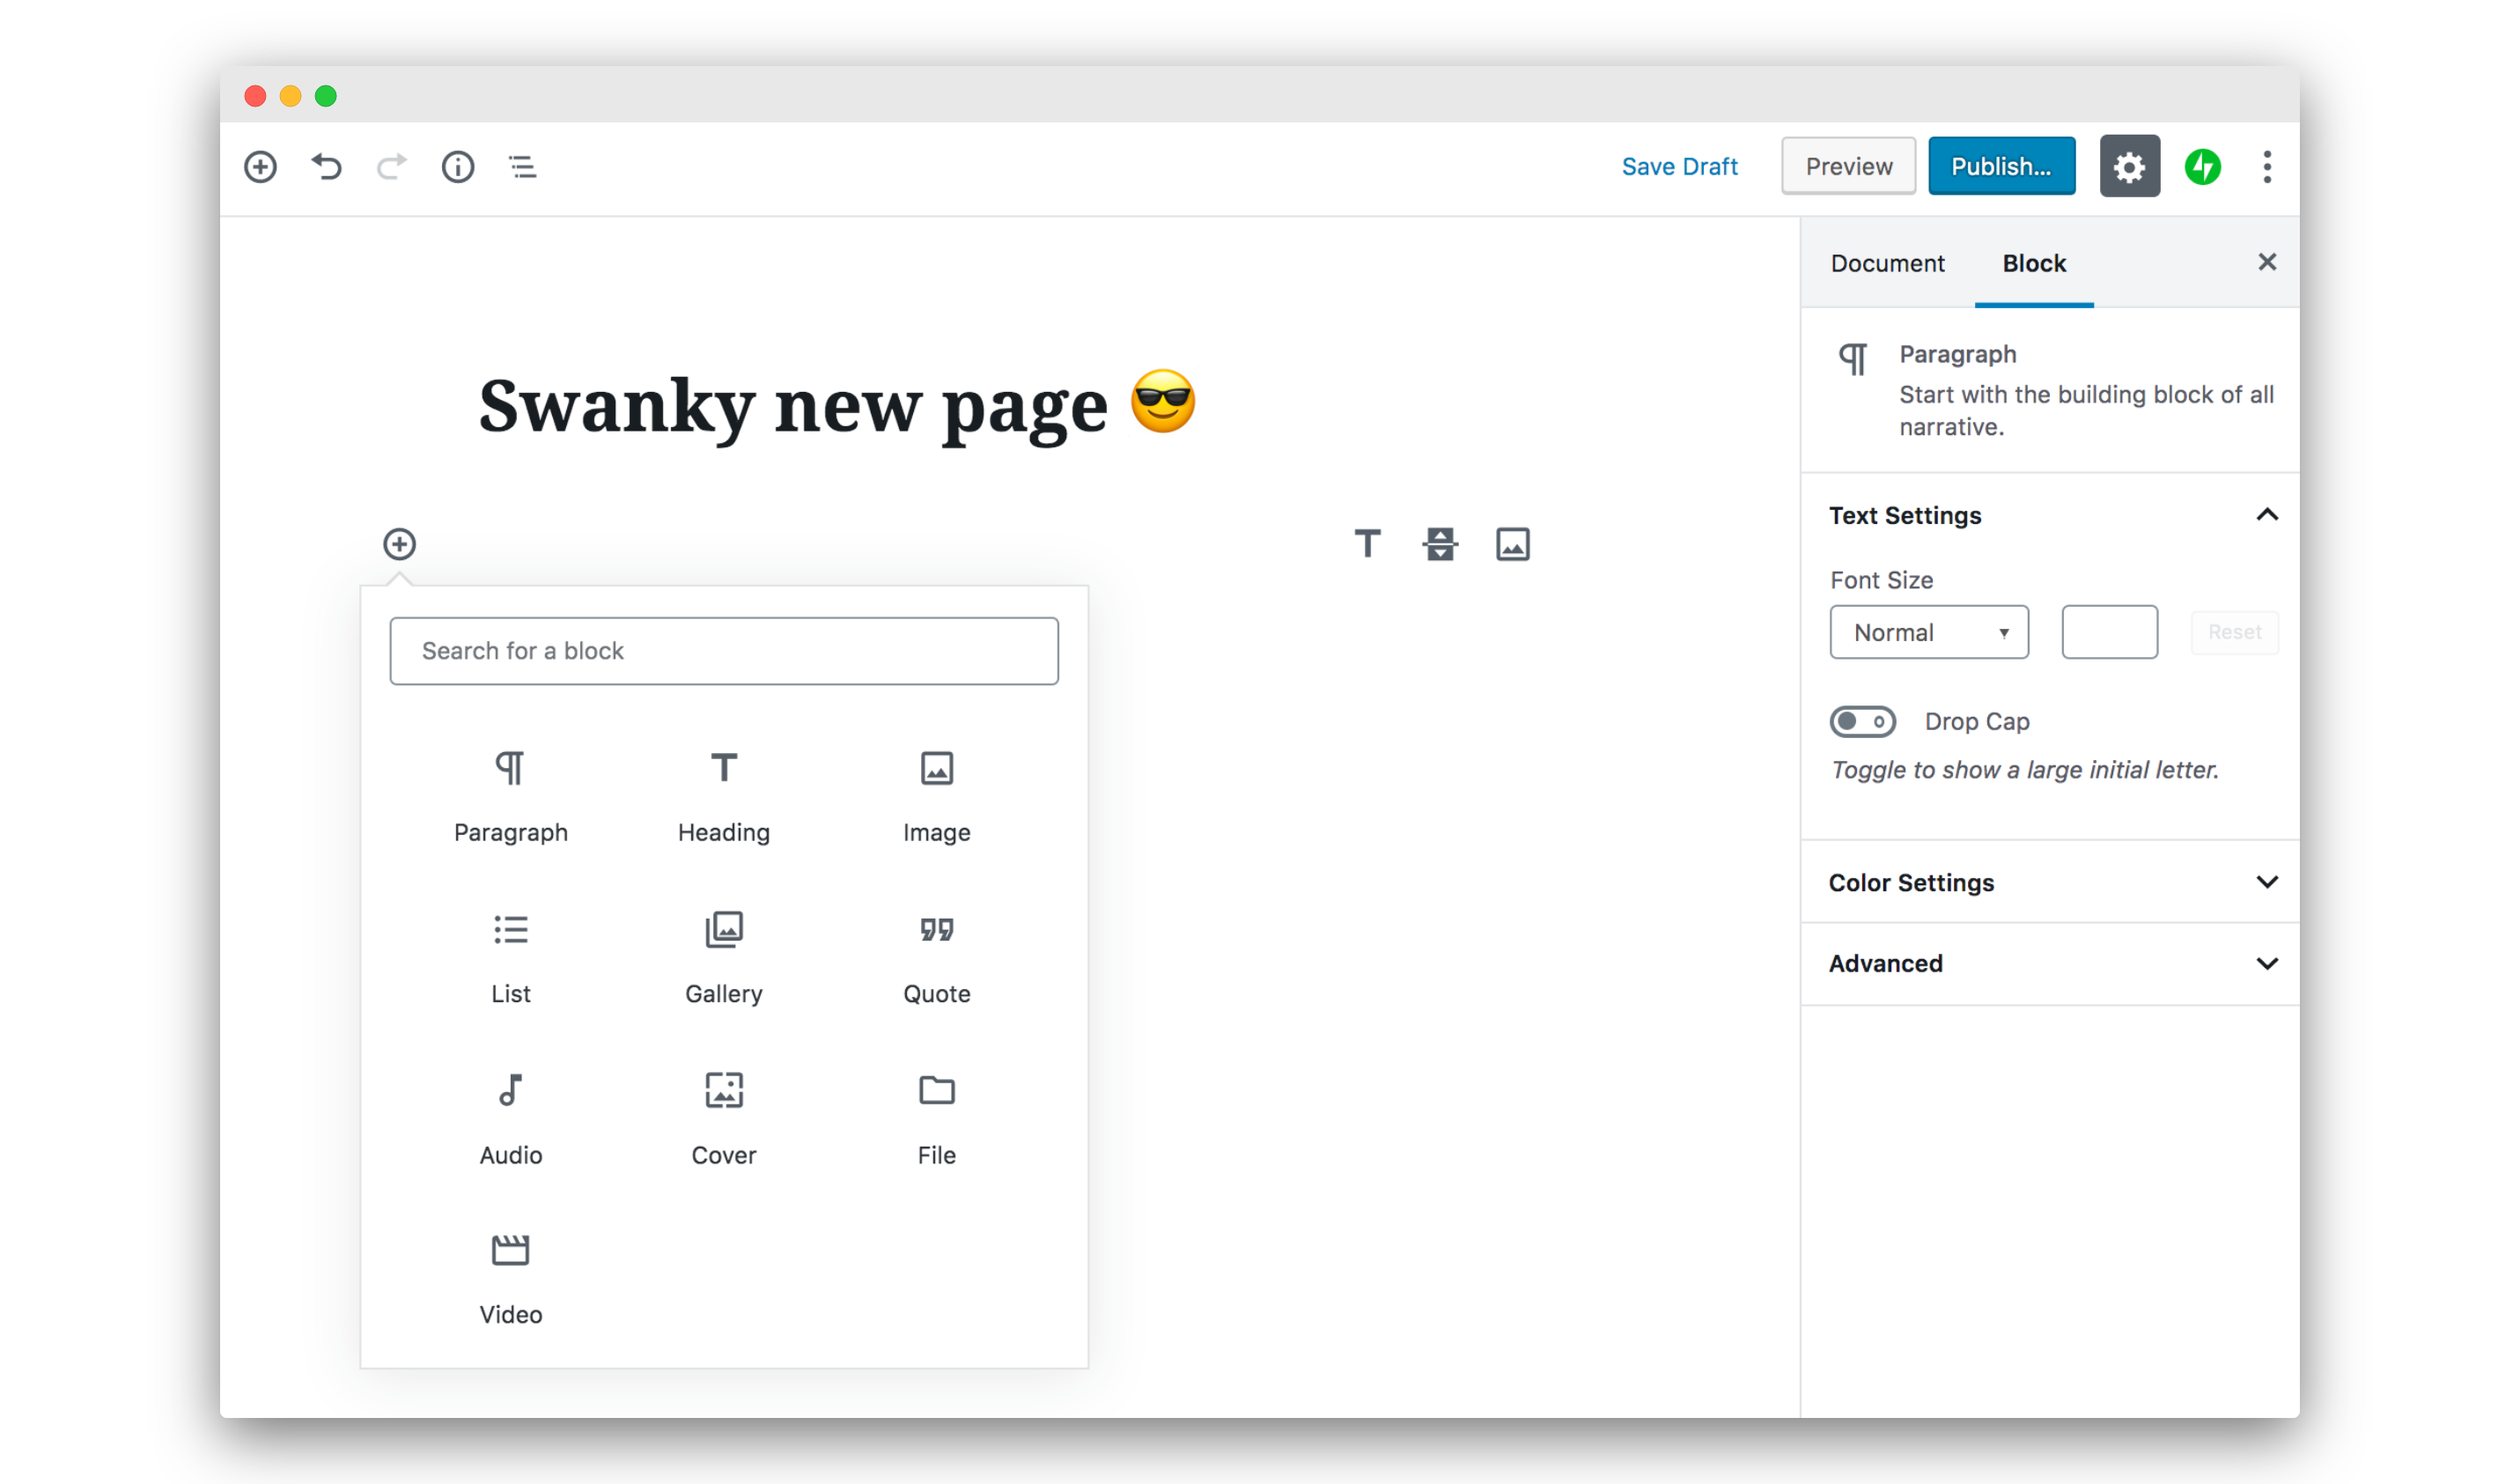The width and height of the screenshot is (2520, 1484).
Task: Click the Publish… button
Action: coord(2001,166)
